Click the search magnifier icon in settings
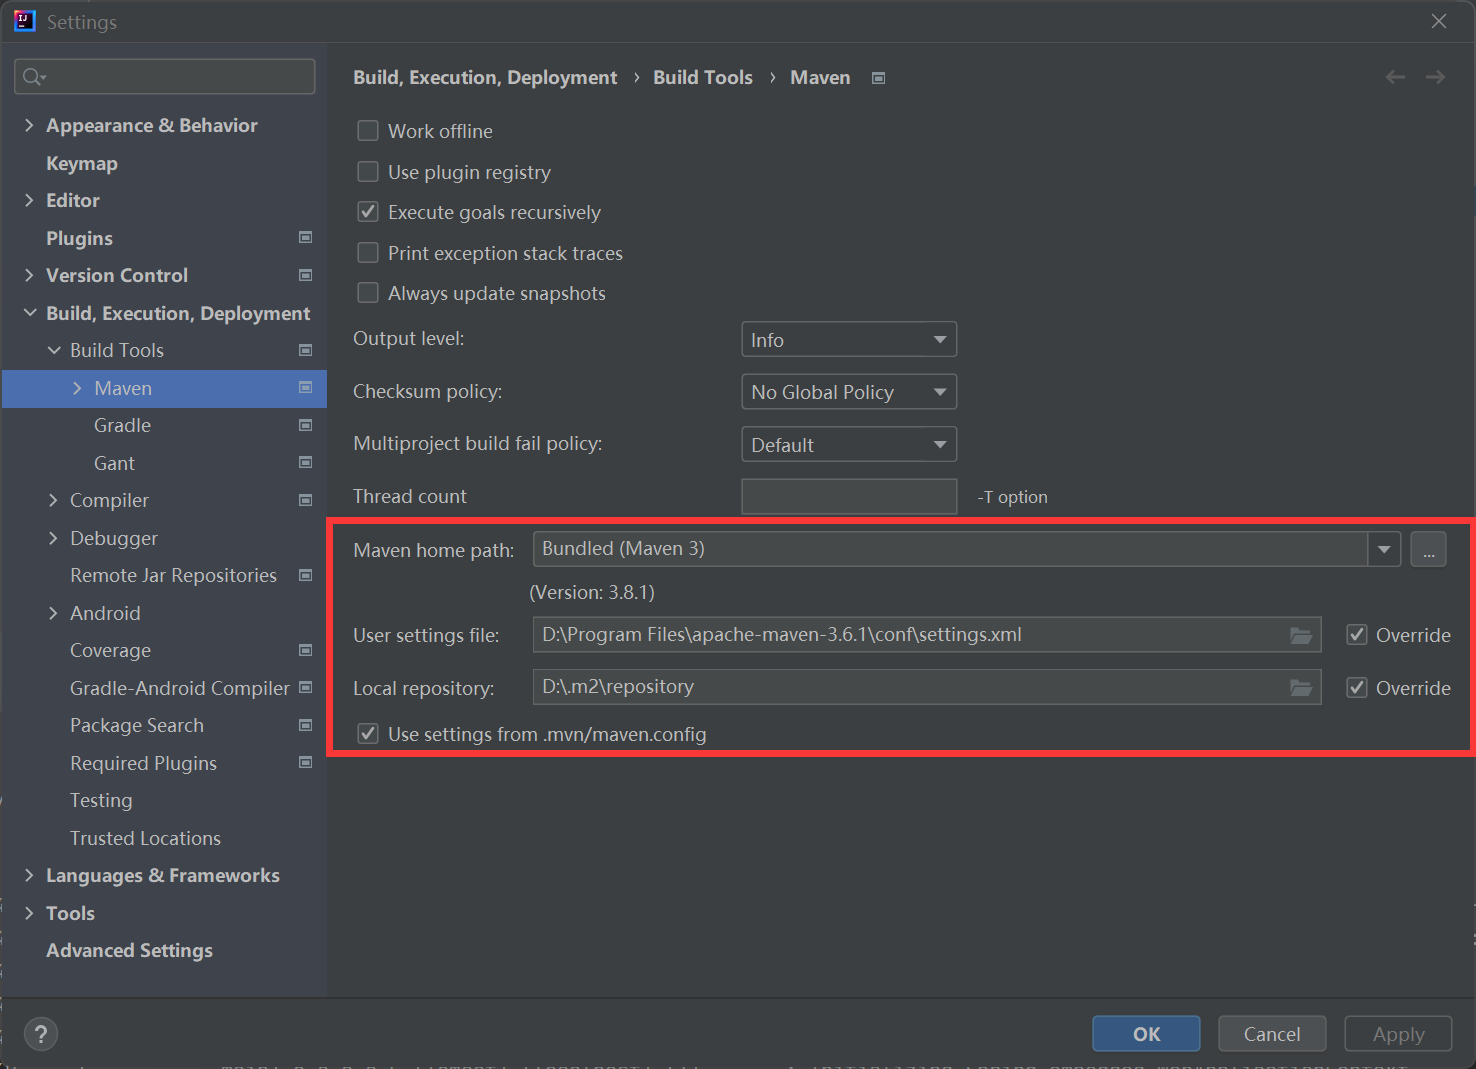 pyautogui.click(x=33, y=77)
